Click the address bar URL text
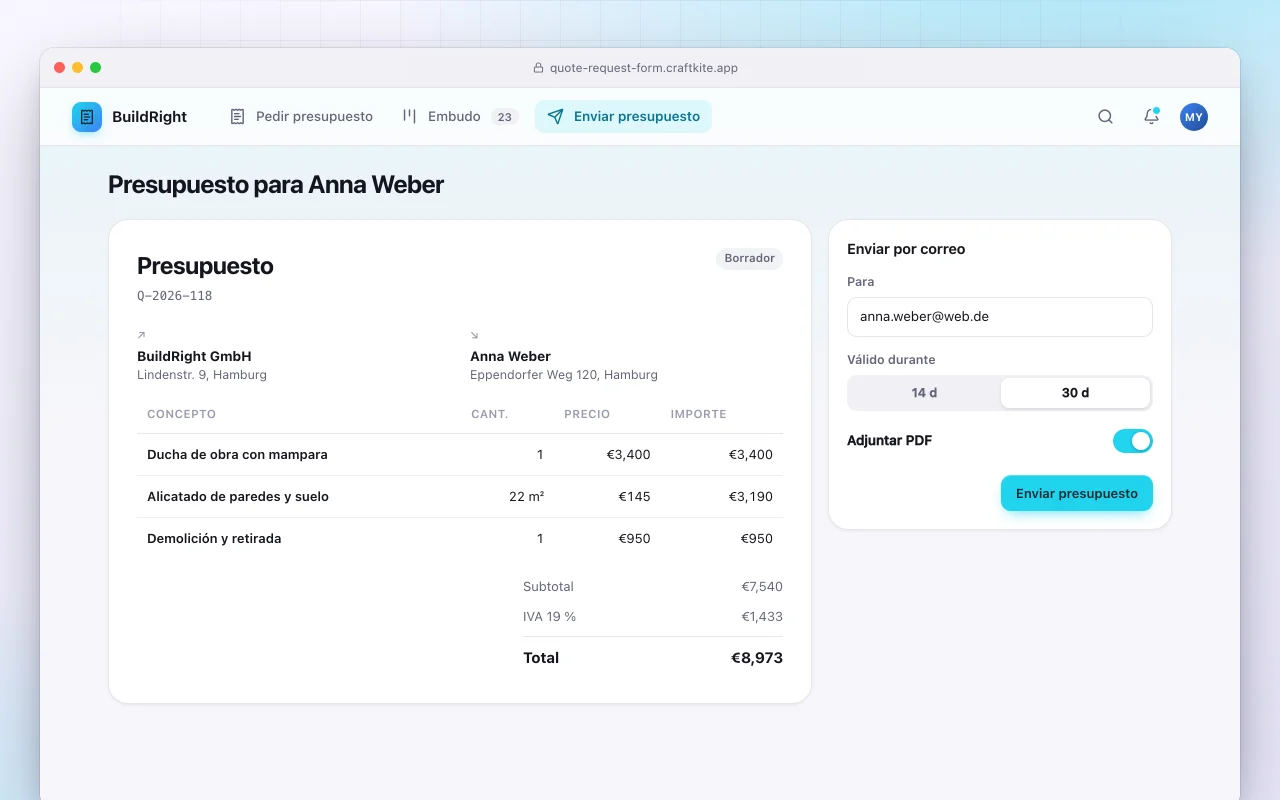Screen dimensions: 1280x800 tap(644, 68)
